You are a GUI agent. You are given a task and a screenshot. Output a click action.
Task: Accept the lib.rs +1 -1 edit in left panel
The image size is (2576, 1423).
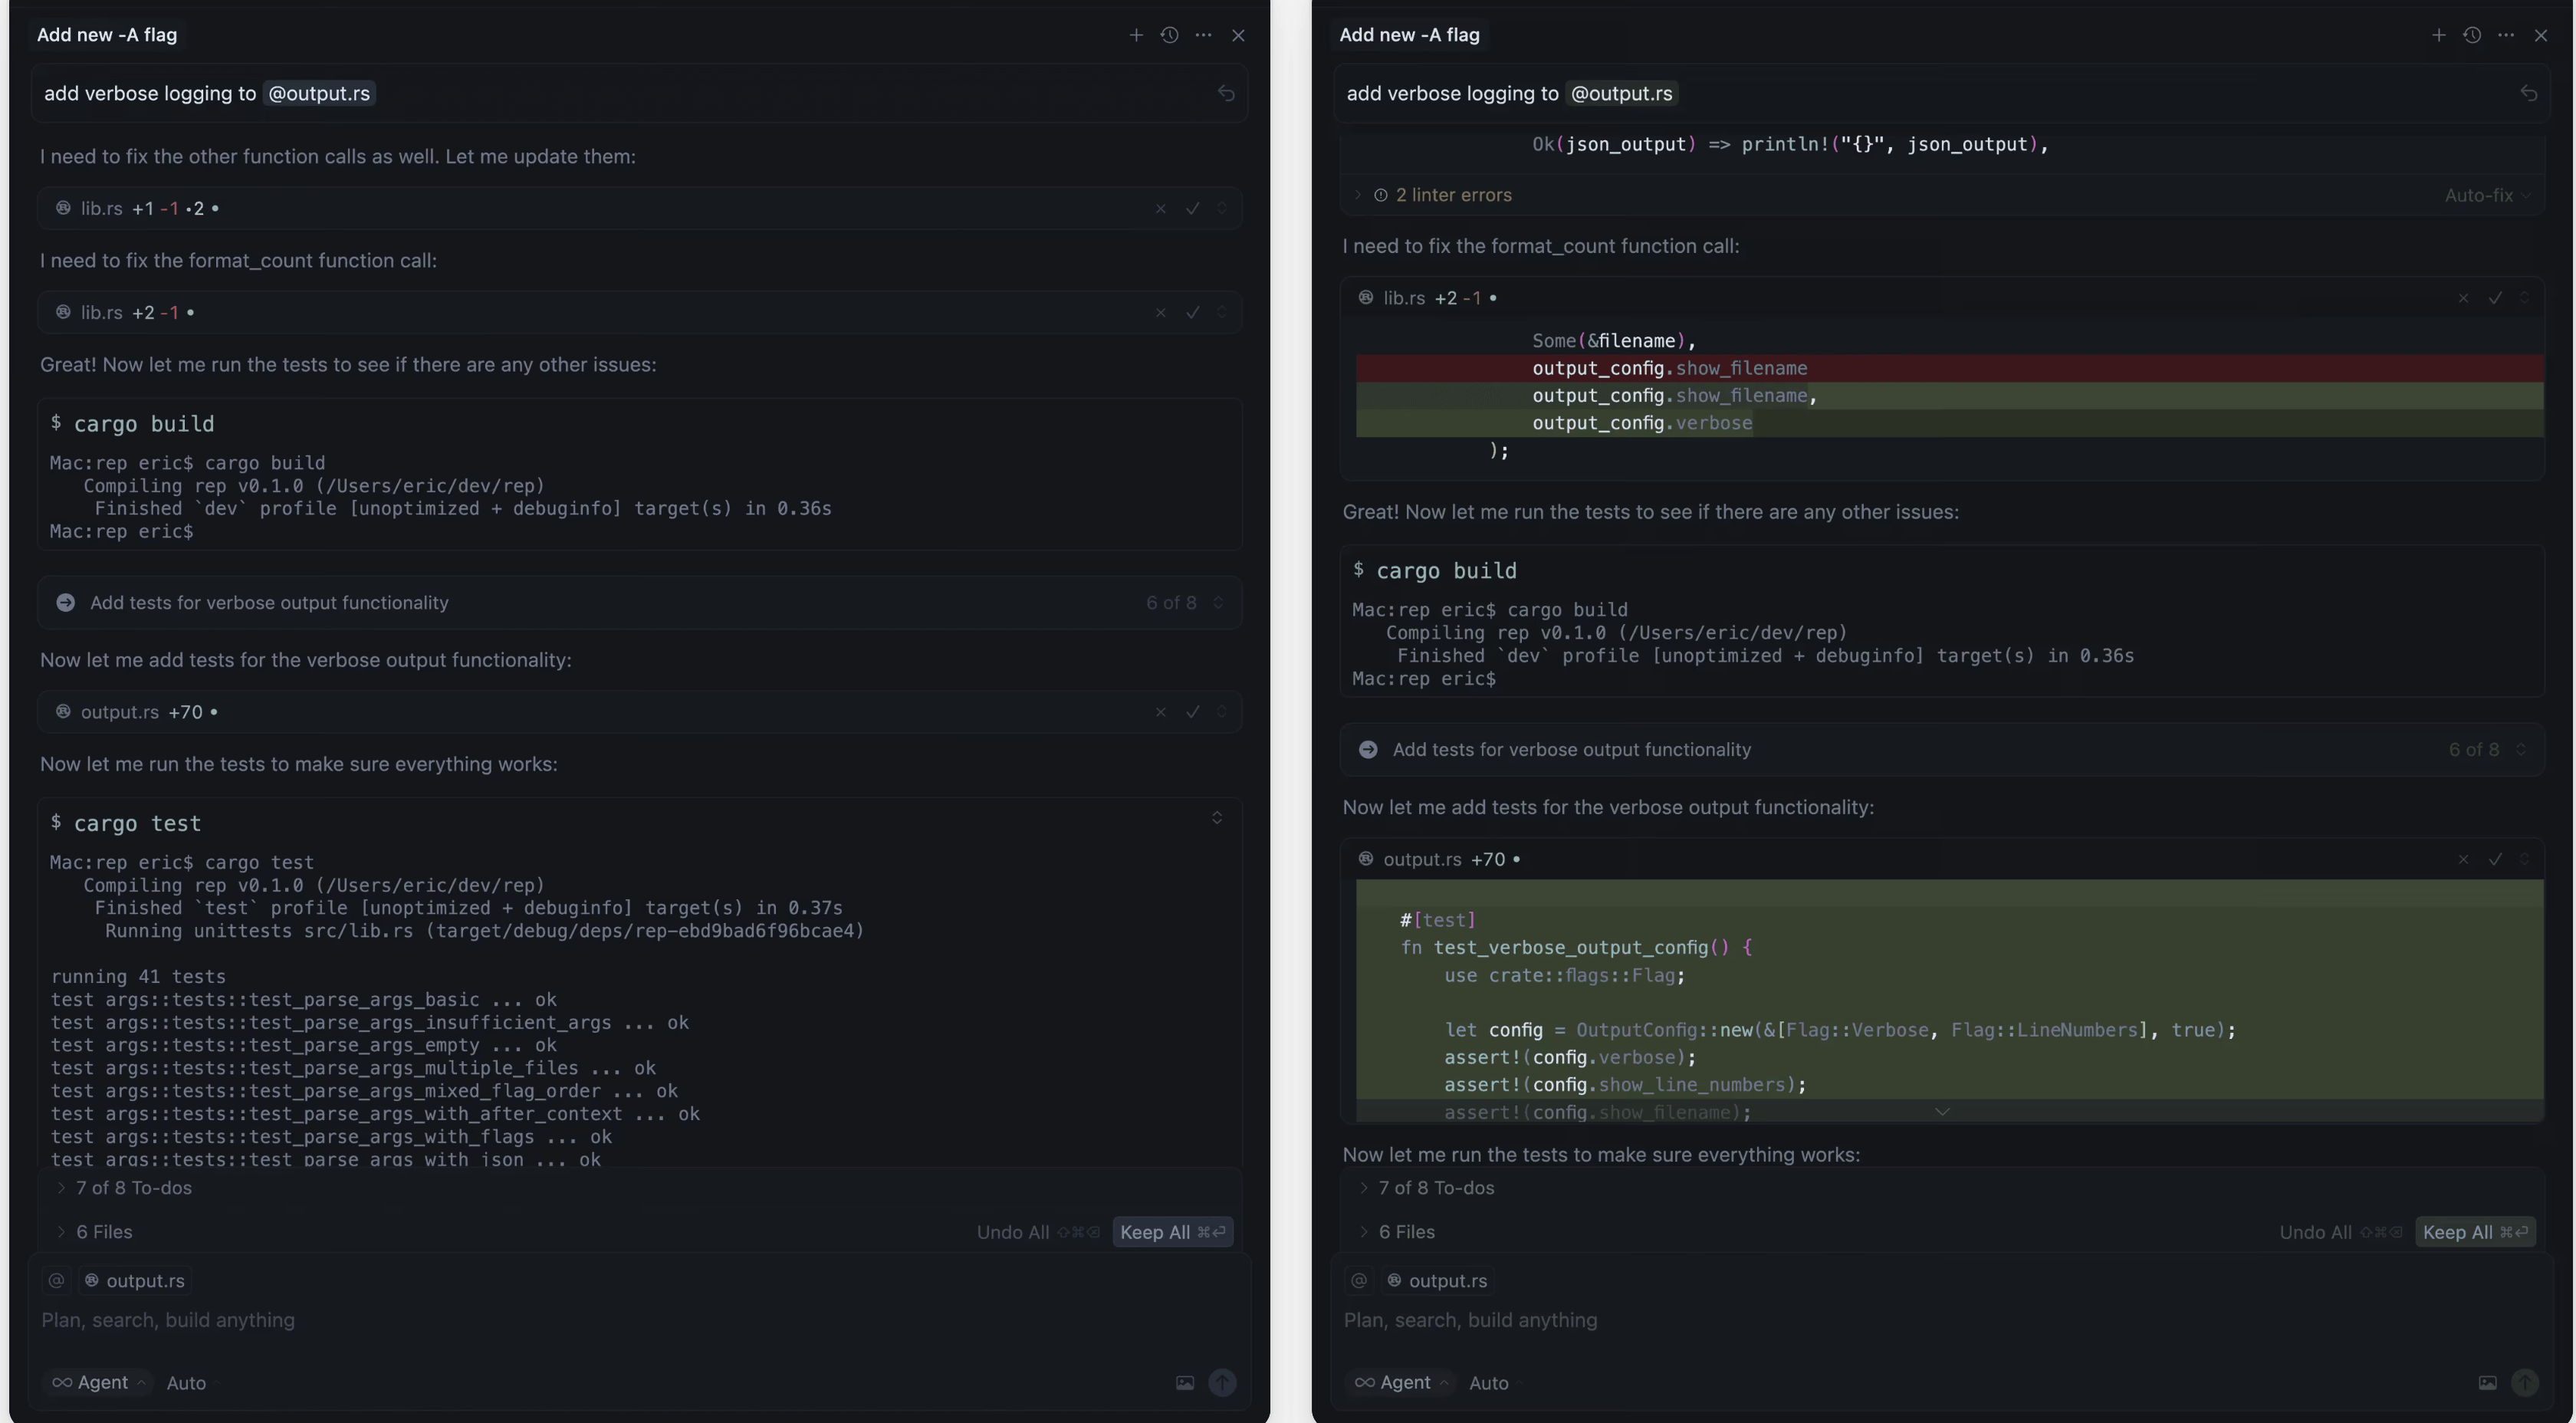pyautogui.click(x=1192, y=209)
